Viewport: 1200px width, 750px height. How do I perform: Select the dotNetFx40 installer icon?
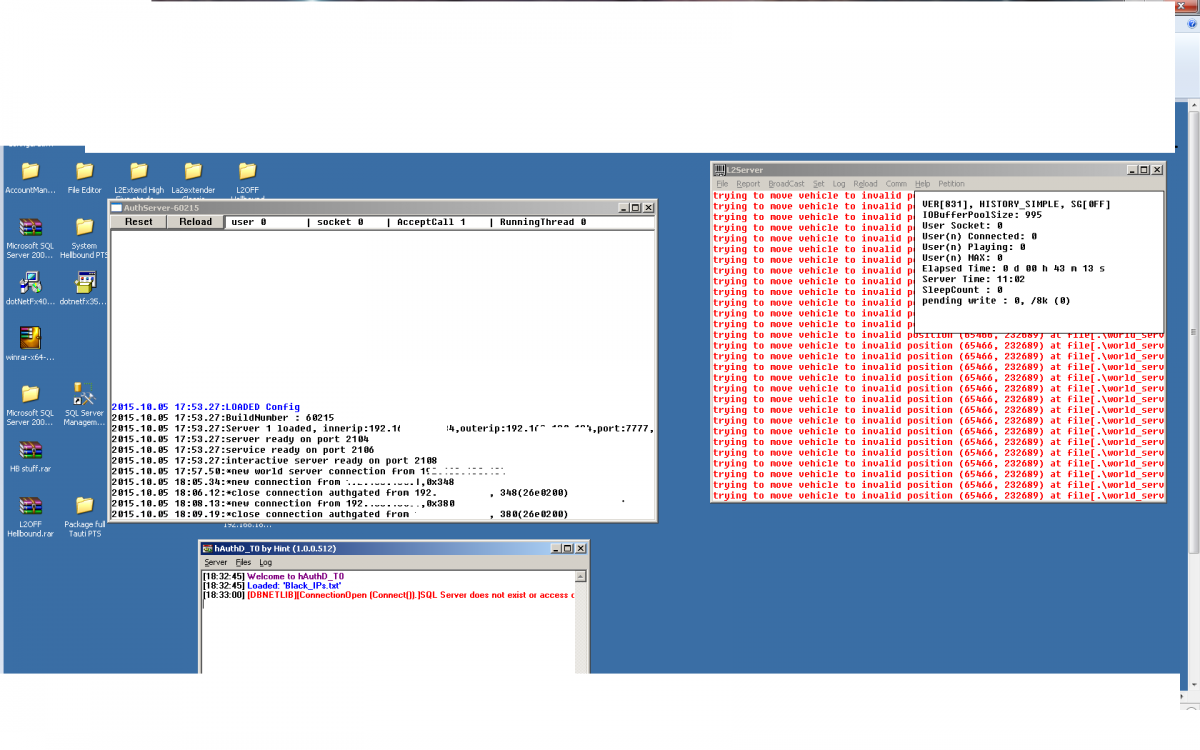(x=30, y=282)
